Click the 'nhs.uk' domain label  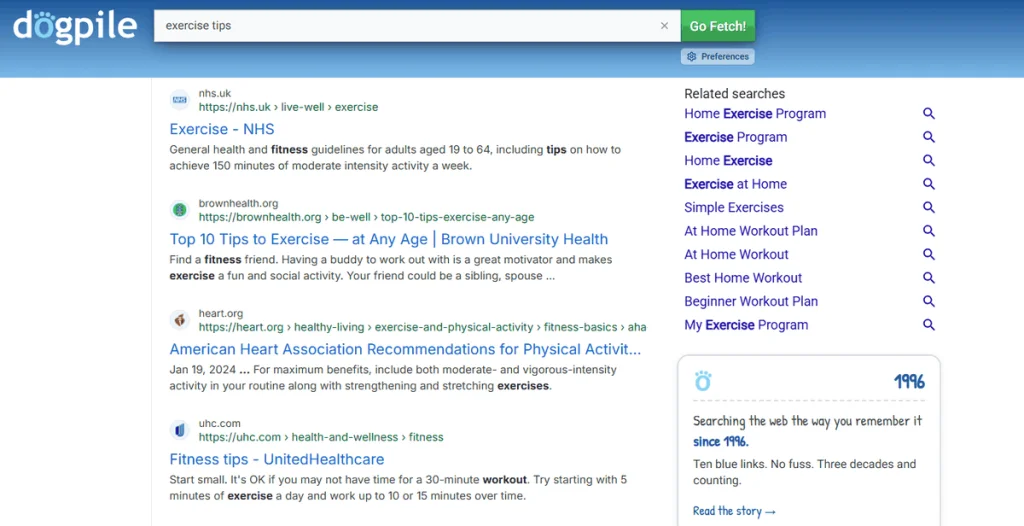[x=215, y=93]
